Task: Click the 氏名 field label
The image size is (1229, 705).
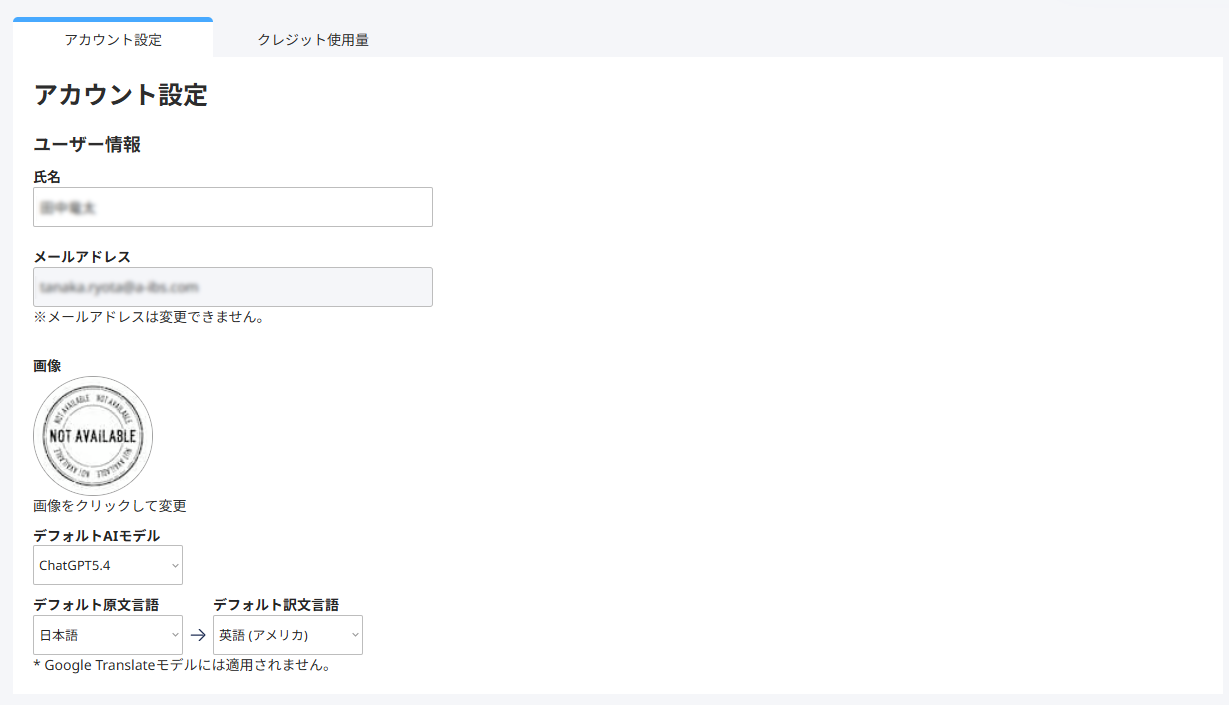Action: (x=47, y=177)
